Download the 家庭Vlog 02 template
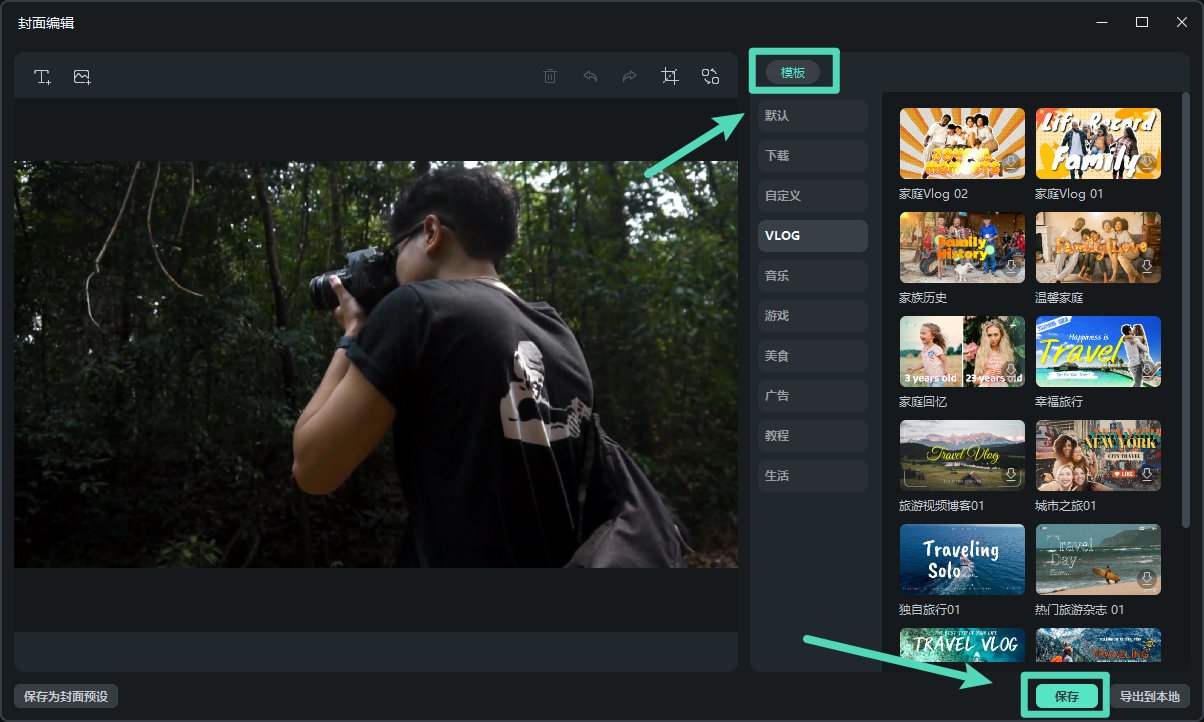This screenshot has height=722, width=1204. (x=1011, y=163)
